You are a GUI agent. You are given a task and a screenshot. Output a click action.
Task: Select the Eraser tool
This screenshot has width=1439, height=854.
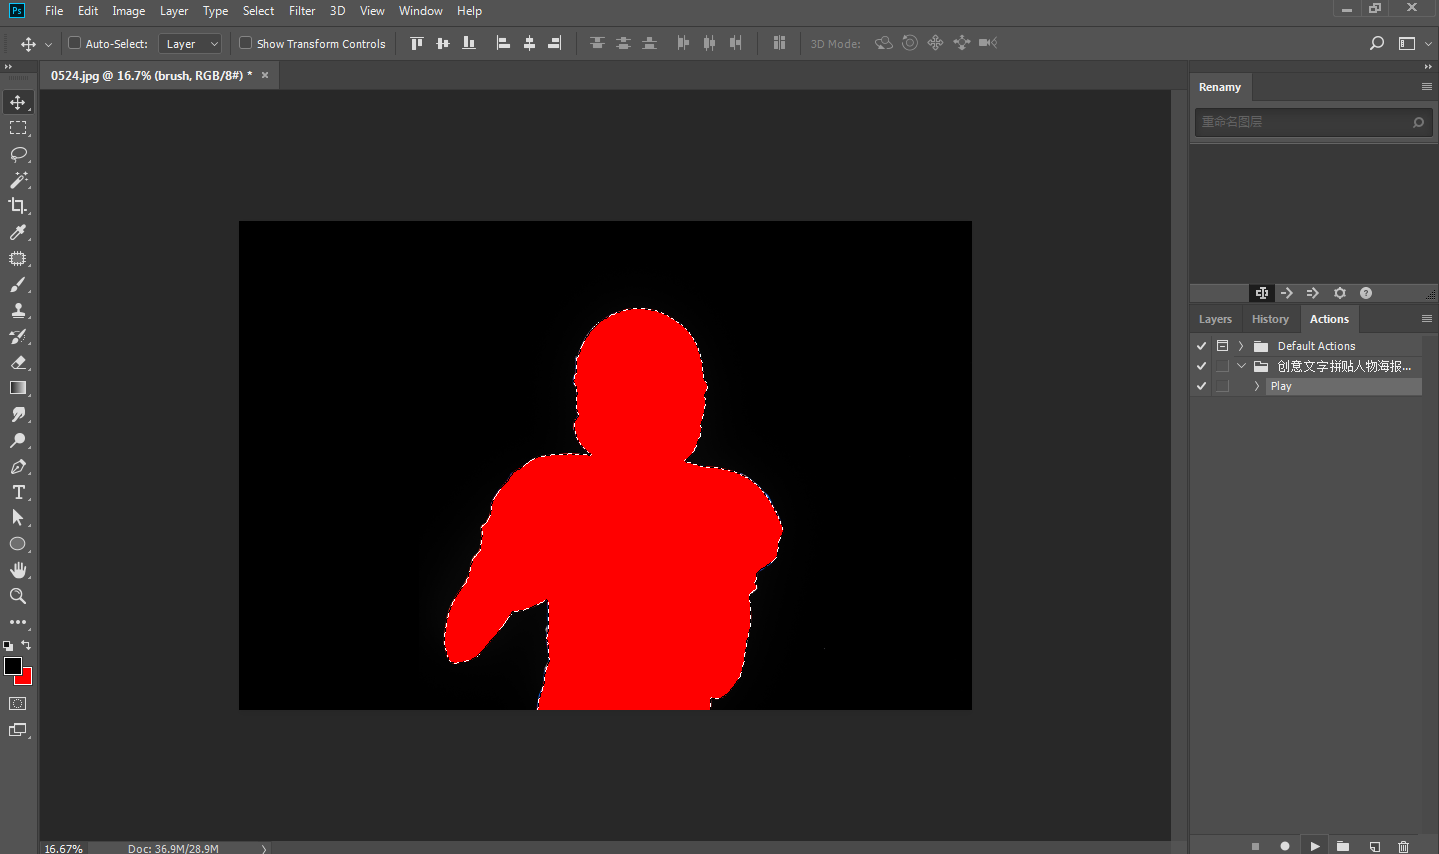coord(18,363)
